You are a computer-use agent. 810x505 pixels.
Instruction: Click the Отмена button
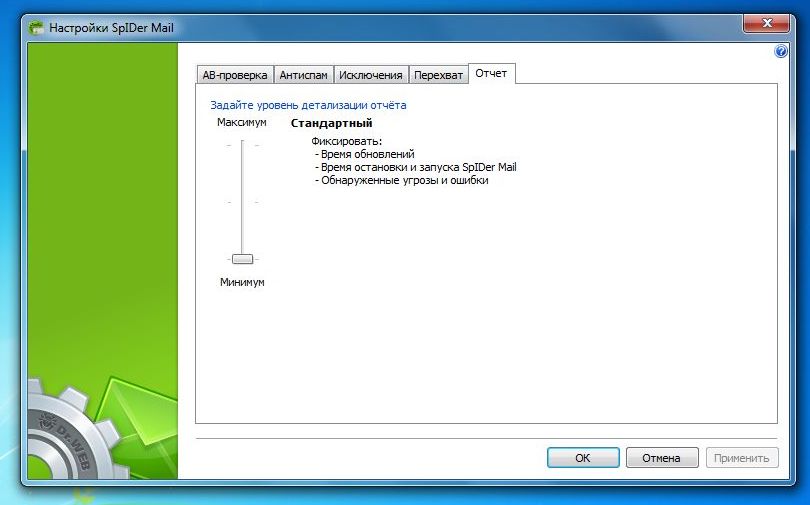(661, 458)
